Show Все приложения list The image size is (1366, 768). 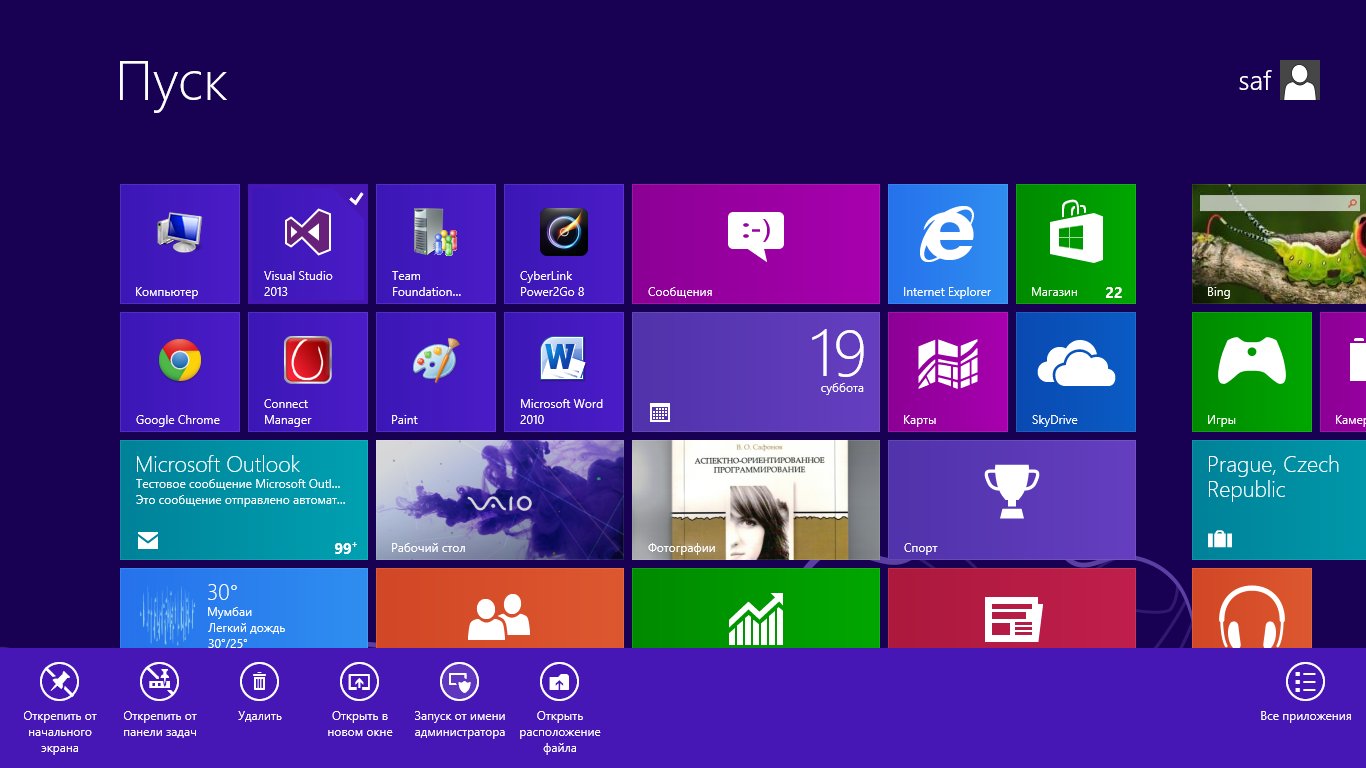1305,692
